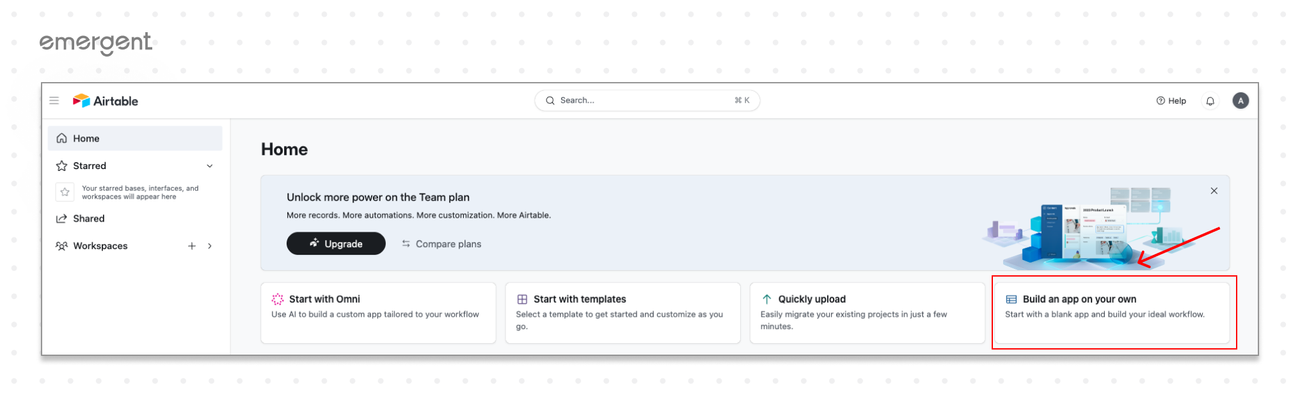Click the Help question mark icon
This screenshot has height=406, width=1300.
[x=1161, y=101]
